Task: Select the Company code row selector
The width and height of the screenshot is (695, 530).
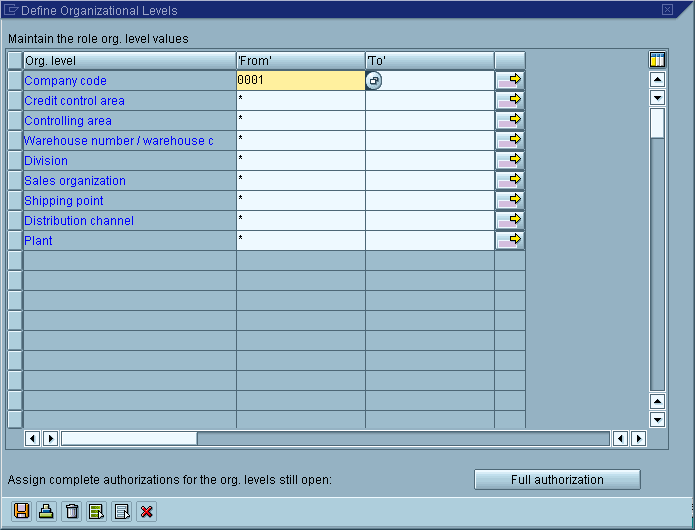Action: (x=14, y=80)
